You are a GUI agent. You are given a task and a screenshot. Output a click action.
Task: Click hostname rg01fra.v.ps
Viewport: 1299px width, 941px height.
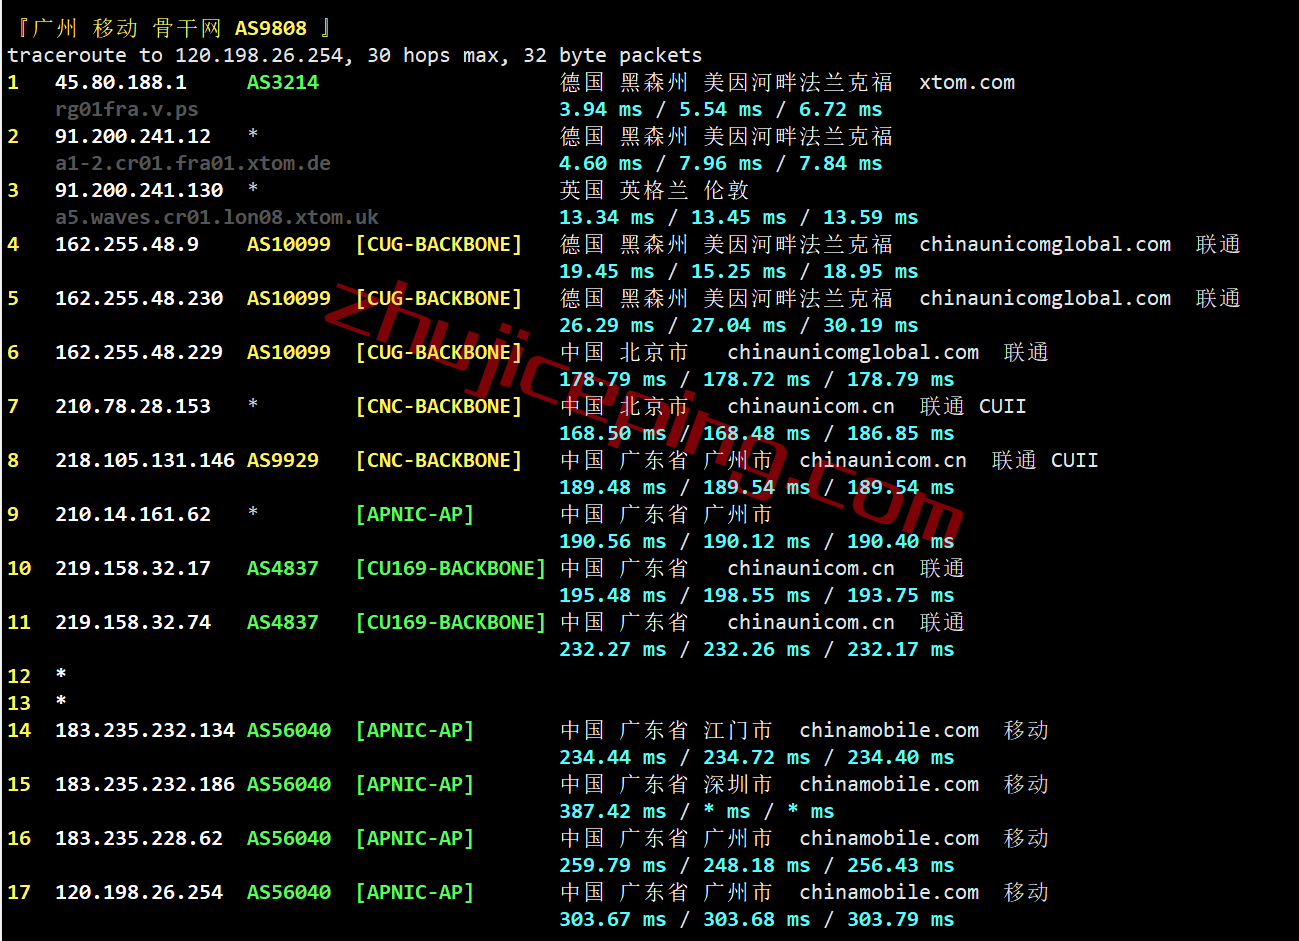(127, 109)
